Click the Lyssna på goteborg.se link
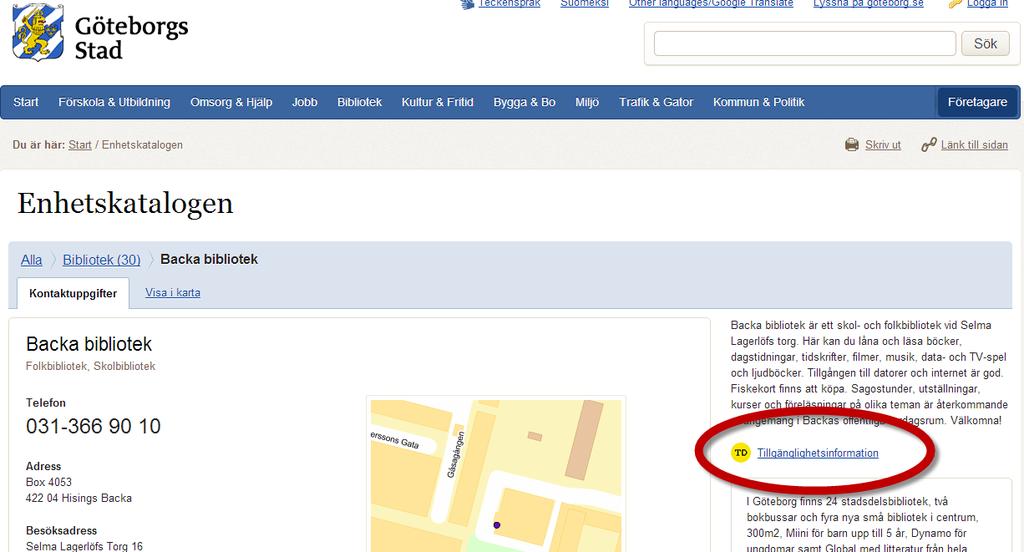Screen dimensions: 1024x552 pos(869,3)
